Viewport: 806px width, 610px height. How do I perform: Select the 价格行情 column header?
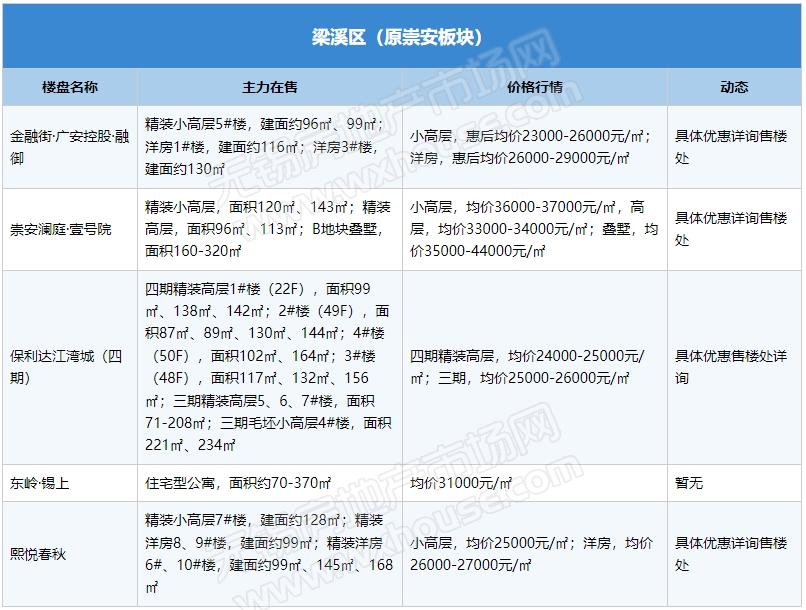(x=535, y=87)
